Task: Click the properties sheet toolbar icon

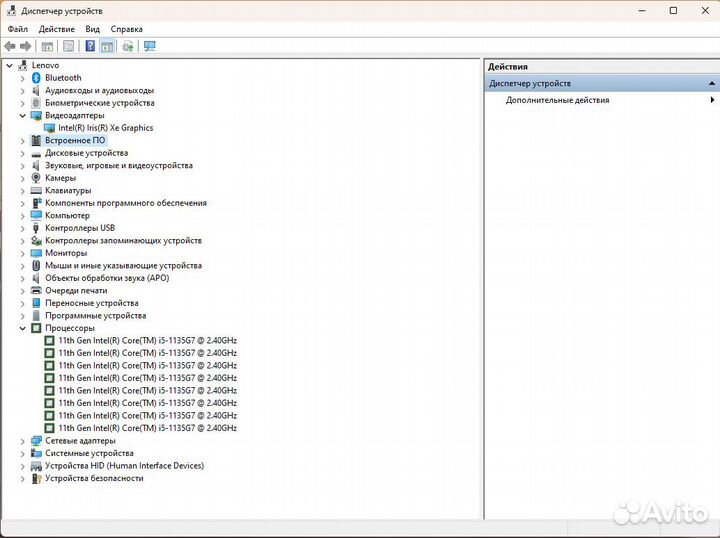Action: 68,46
